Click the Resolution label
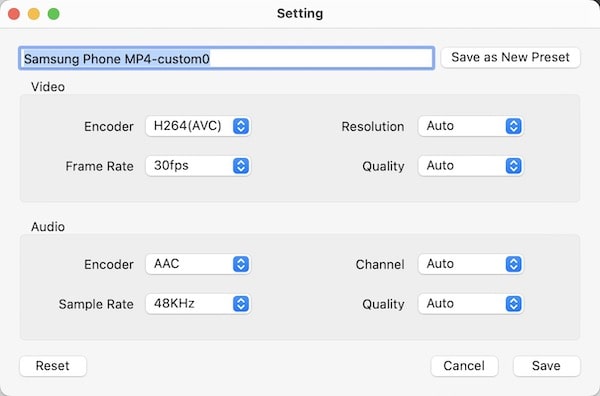 [373, 126]
